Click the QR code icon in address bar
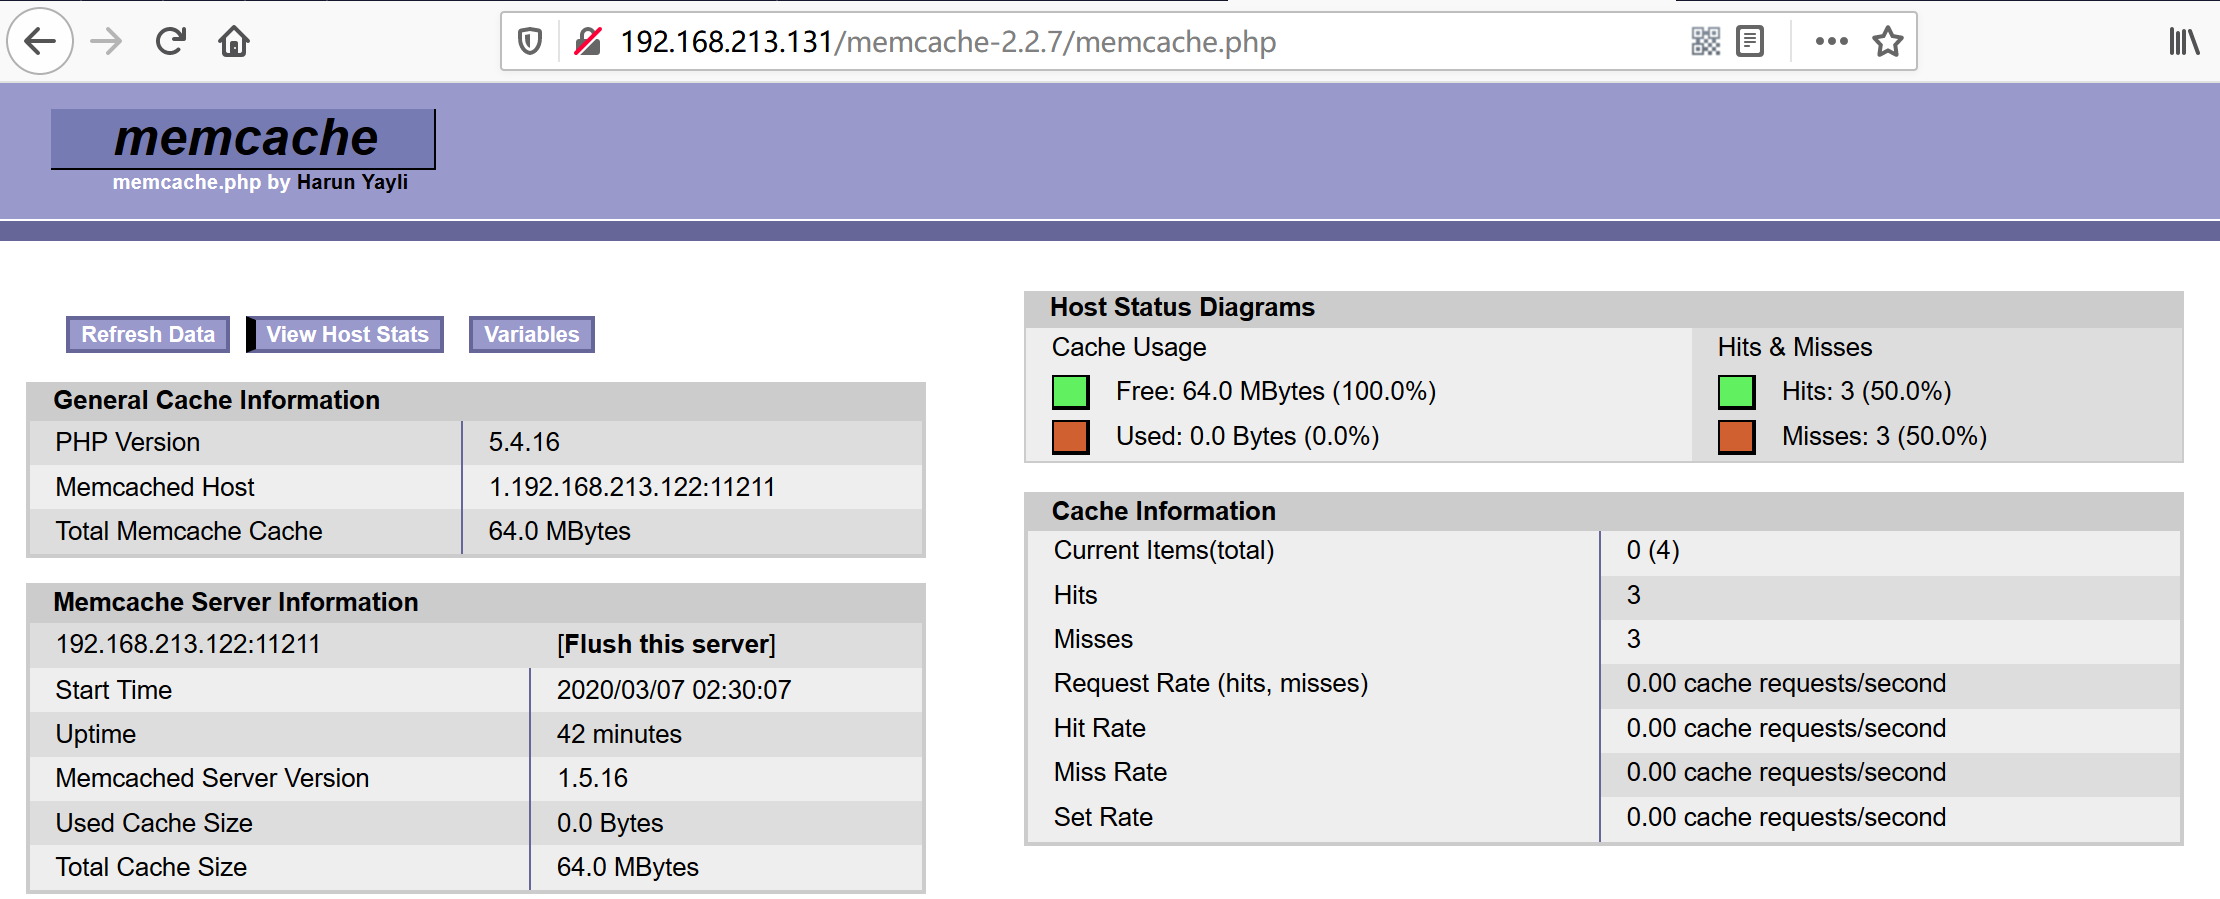Viewport: 2220px width, 899px height. (x=1706, y=41)
